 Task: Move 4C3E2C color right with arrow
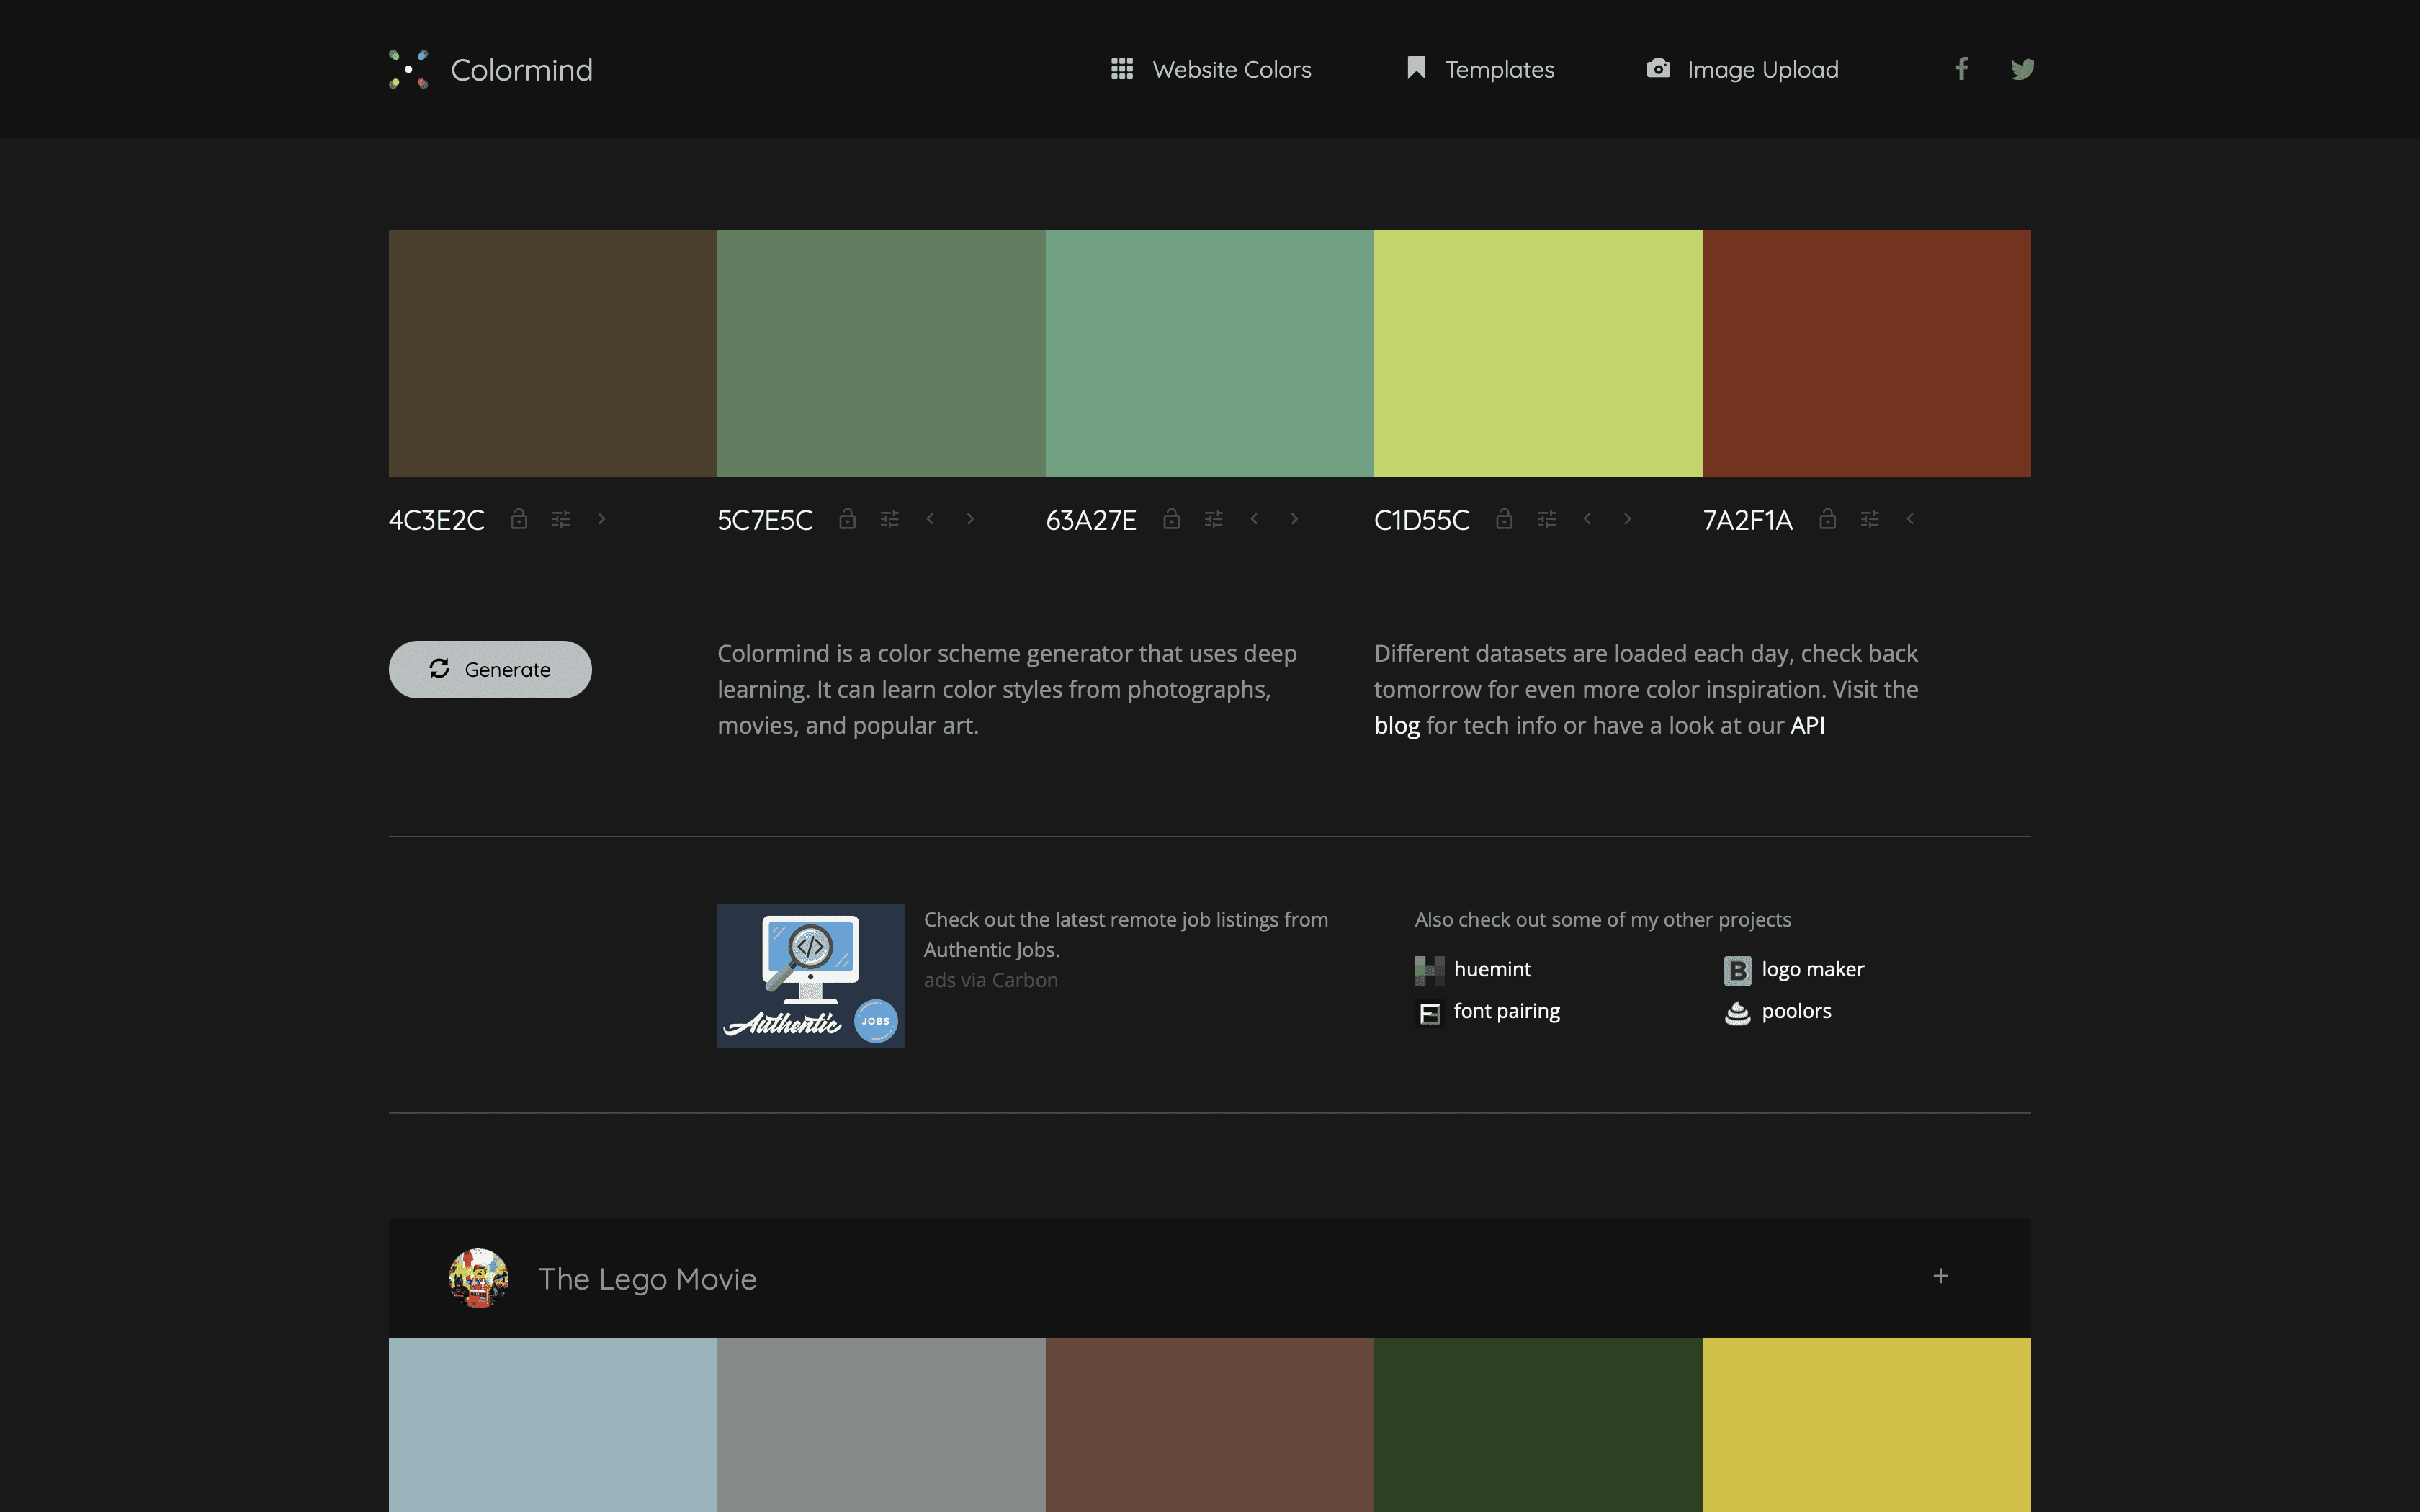pyautogui.click(x=601, y=518)
